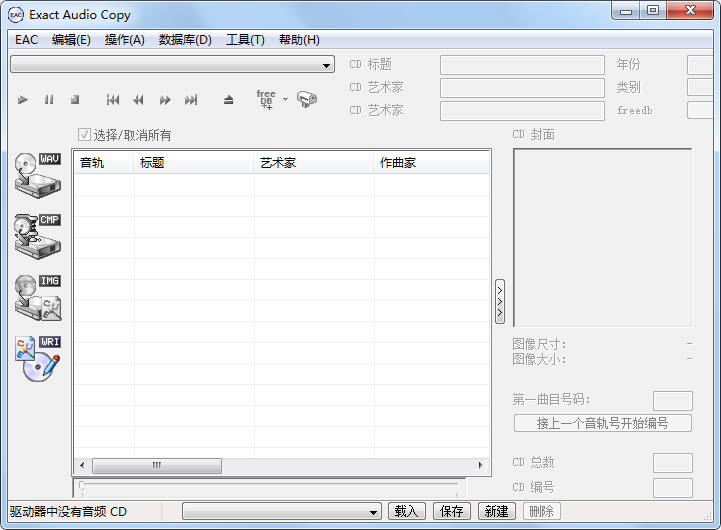Open the bottom status bar combo box
This screenshot has width=721, height=530.
282,511
